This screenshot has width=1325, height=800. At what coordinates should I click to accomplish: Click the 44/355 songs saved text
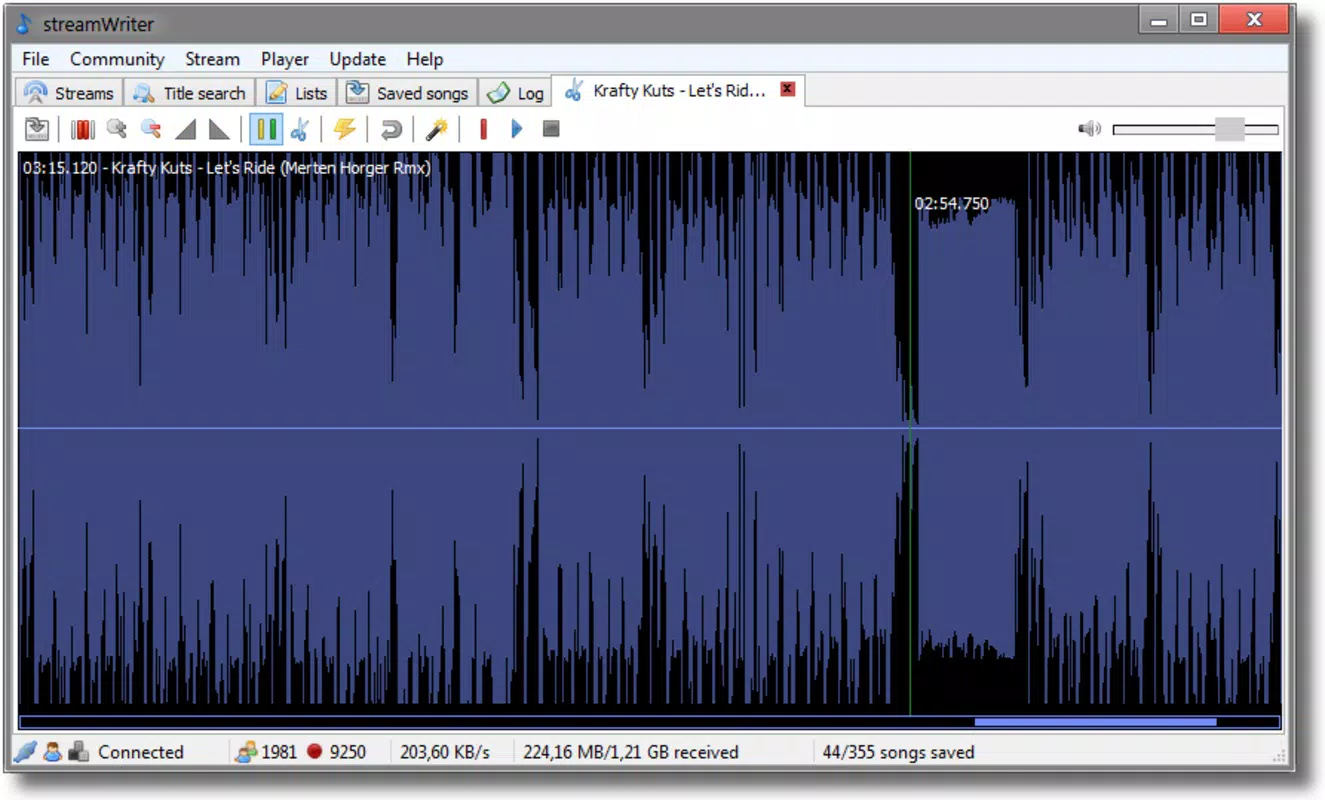point(898,752)
